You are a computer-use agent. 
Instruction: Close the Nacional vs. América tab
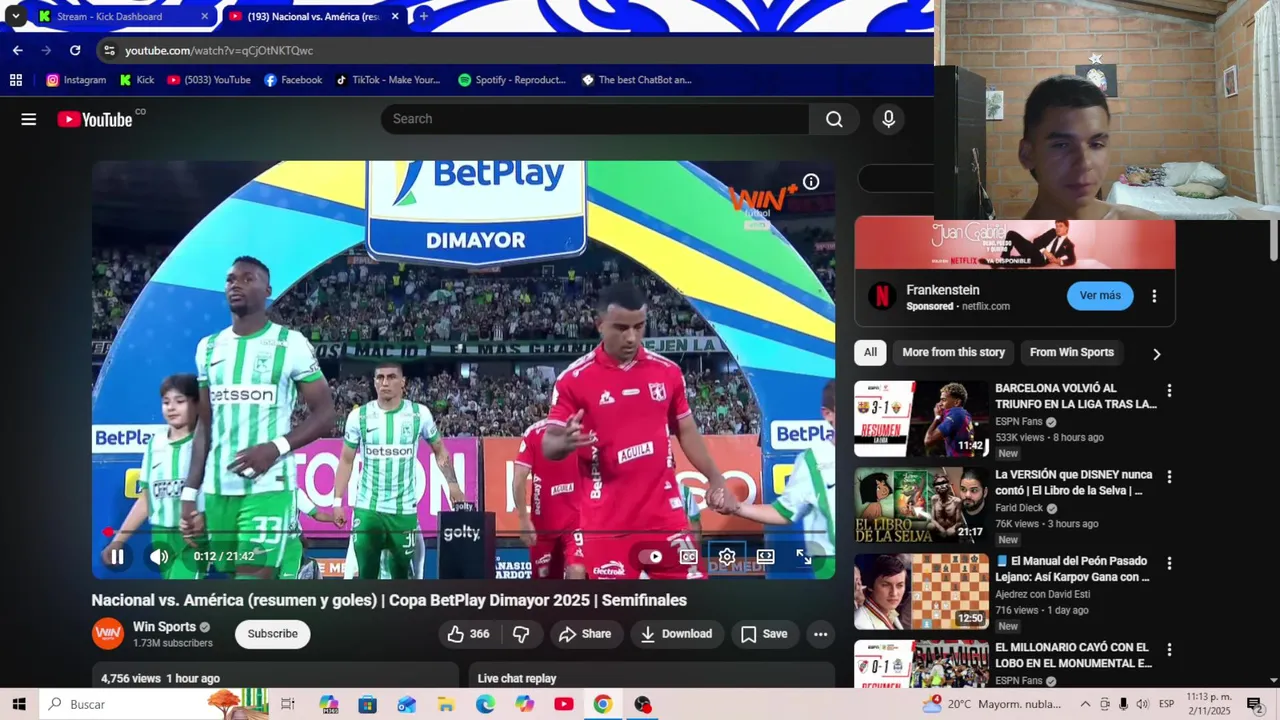(395, 16)
